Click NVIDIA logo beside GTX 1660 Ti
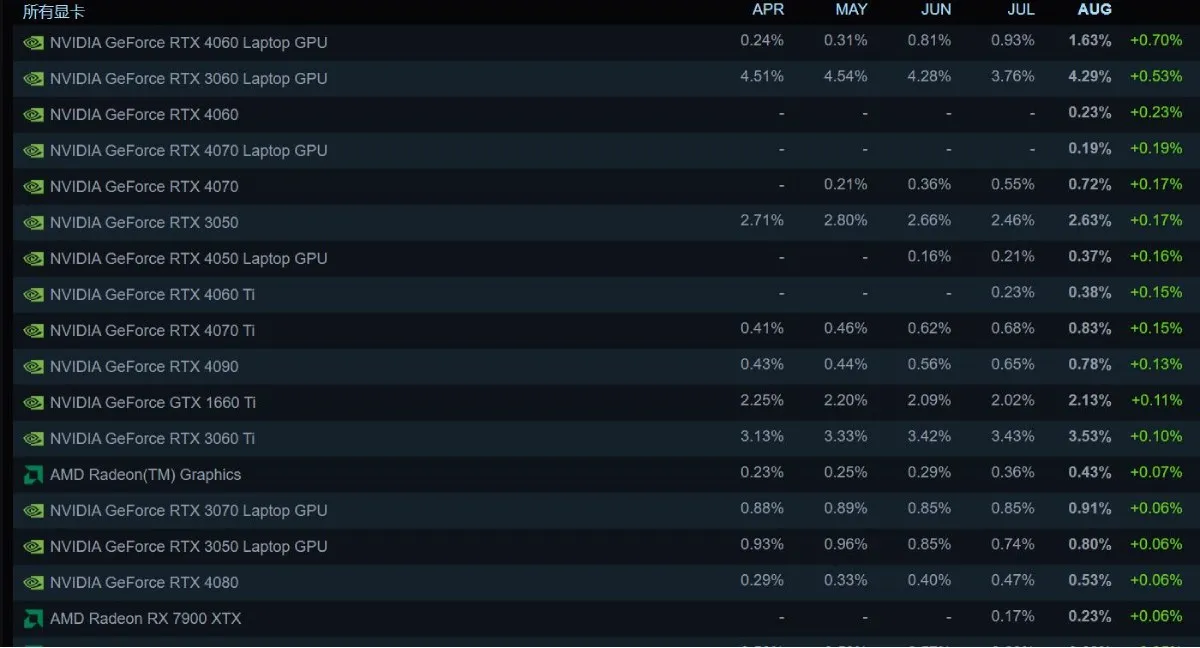The image size is (1200, 648). [33, 403]
